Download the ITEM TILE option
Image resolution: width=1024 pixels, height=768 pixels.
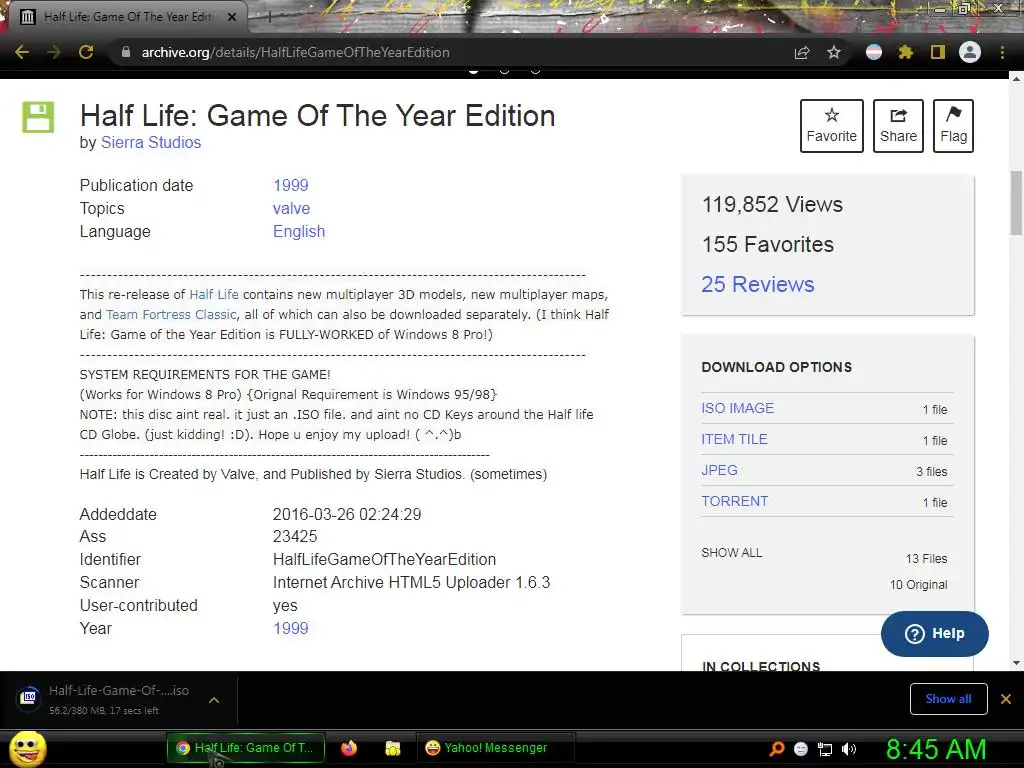[x=734, y=440]
